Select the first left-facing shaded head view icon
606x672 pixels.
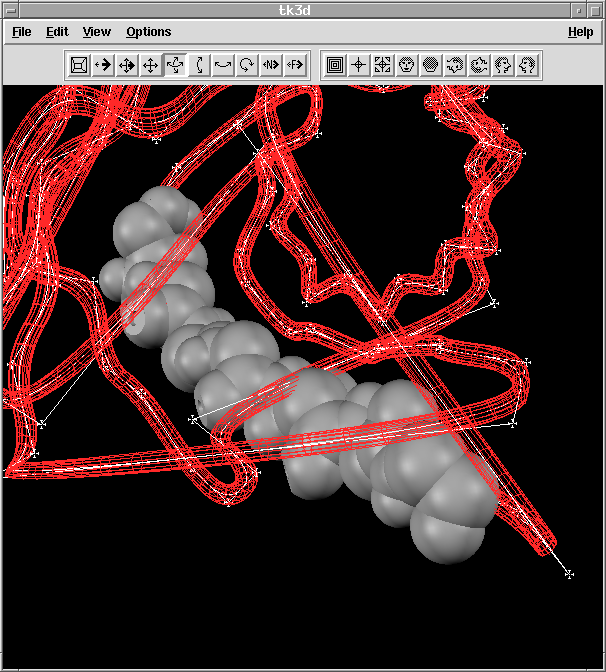tap(455, 65)
